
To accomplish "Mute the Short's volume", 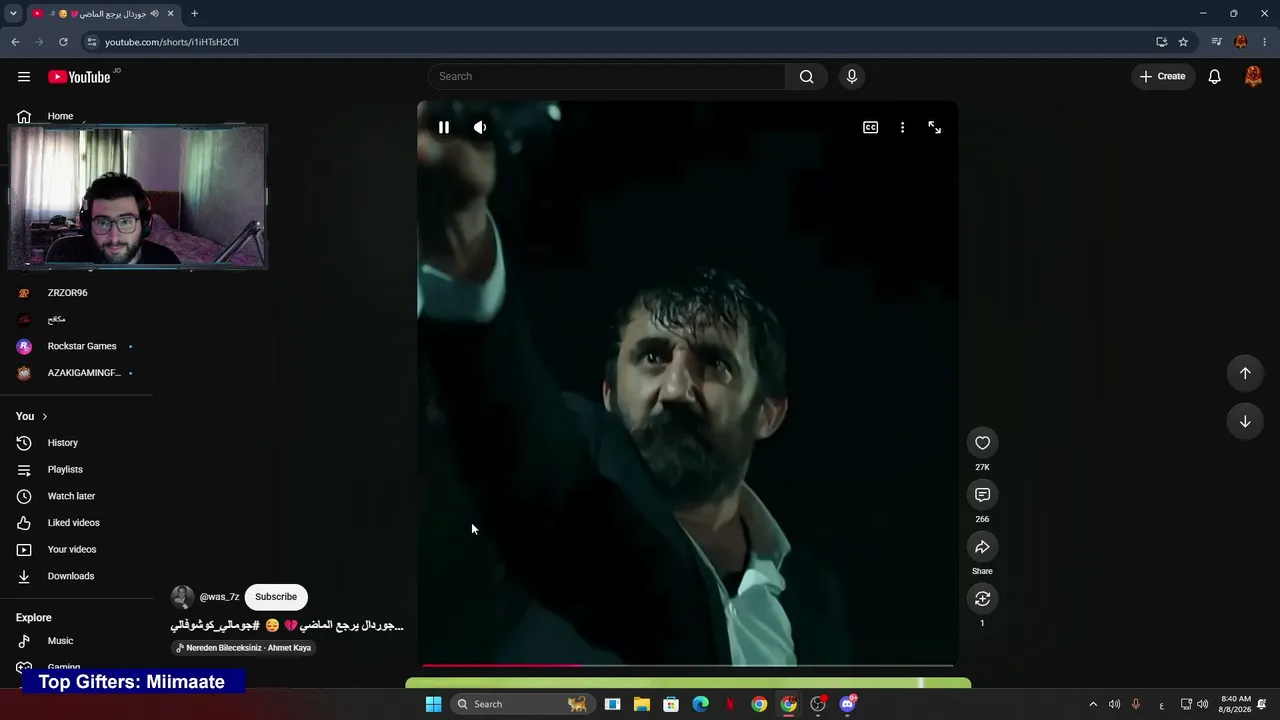I will click(x=480, y=127).
